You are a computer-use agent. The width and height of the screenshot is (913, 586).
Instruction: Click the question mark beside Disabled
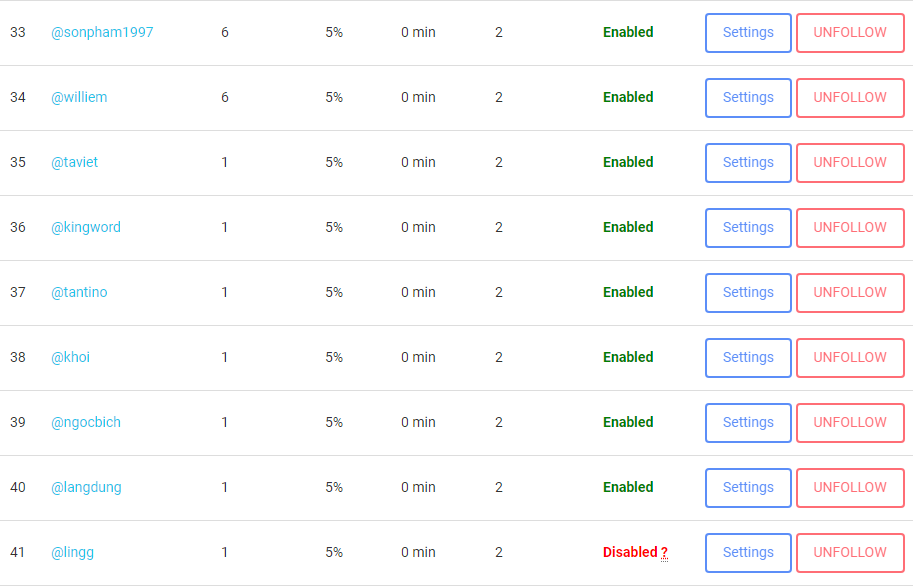tap(664, 553)
